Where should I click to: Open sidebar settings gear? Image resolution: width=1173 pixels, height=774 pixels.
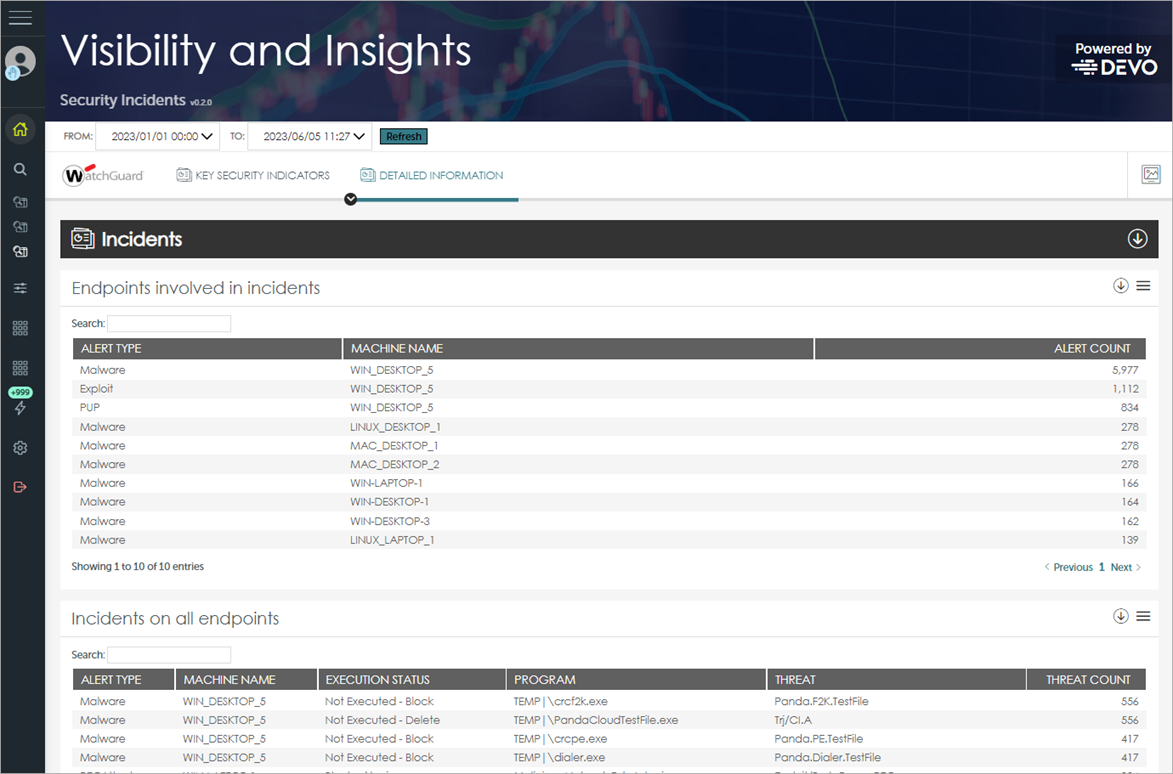(x=20, y=448)
